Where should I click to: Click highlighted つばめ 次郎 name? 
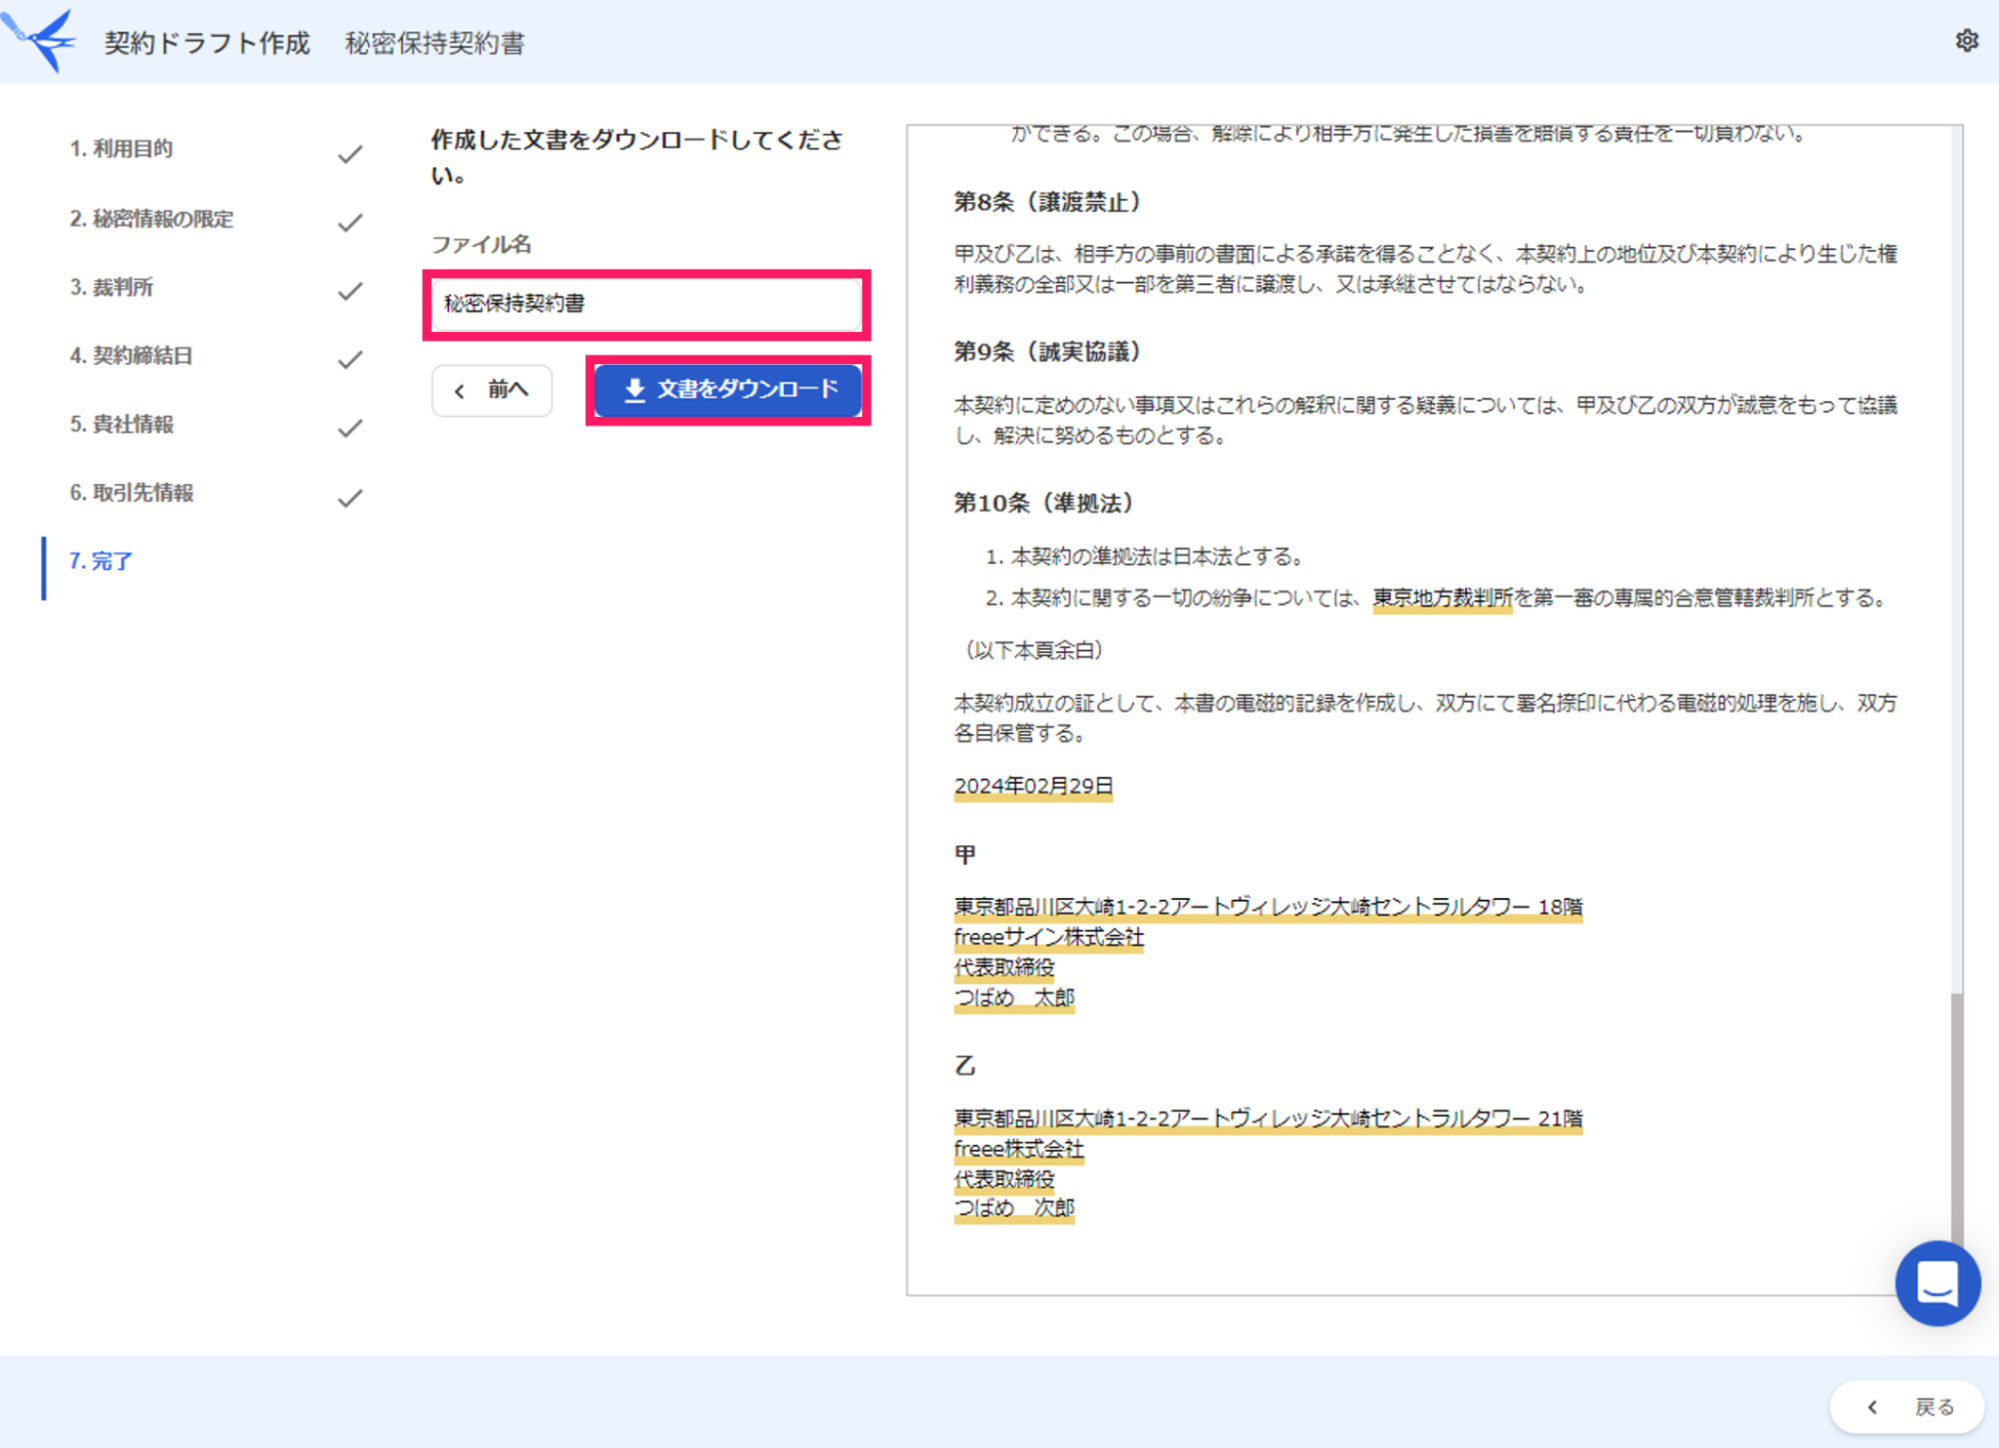point(1014,1208)
